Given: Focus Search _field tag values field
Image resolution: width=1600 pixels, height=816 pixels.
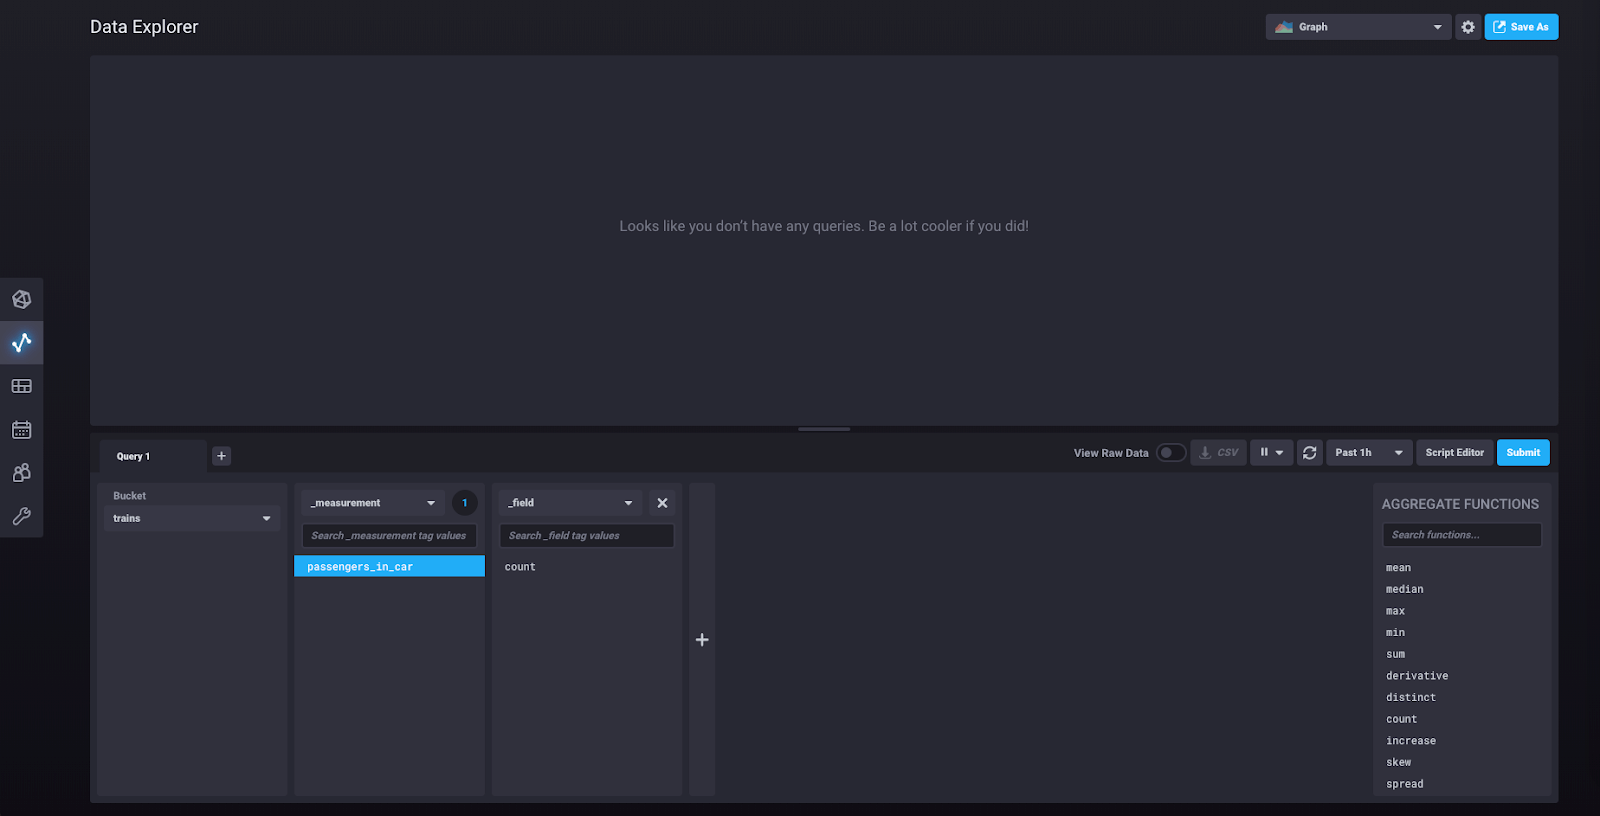Looking at the screenshot, I should (587, 536).
